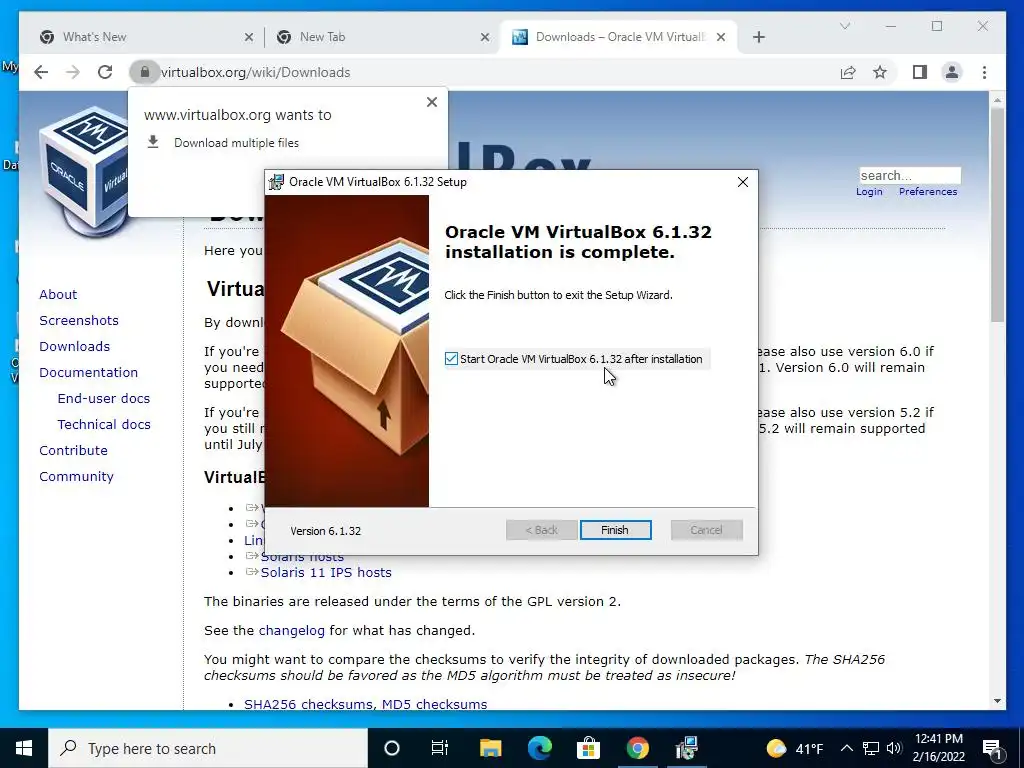The image size is (1024, 768).
Task: Click the scrollbar down arrow
Action: 997,701
